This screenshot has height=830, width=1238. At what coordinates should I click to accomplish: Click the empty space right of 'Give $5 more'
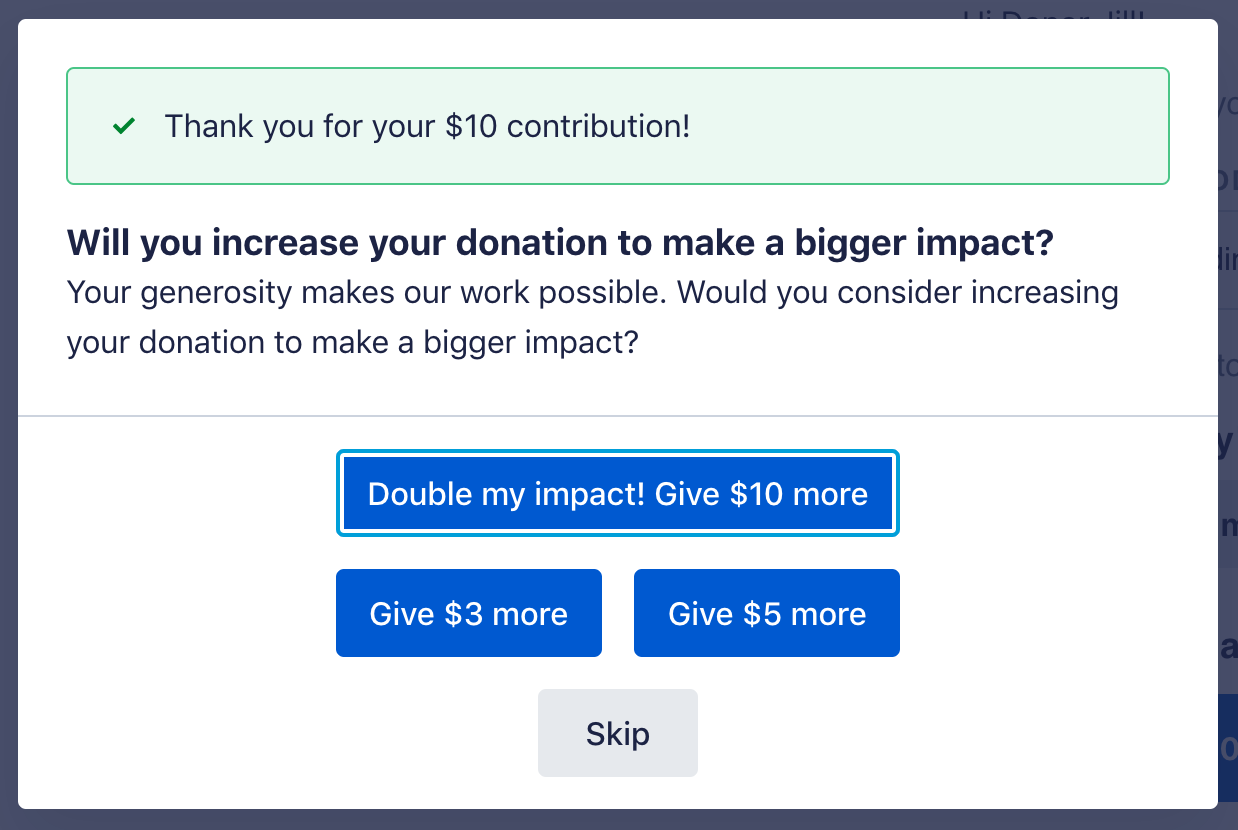tap(1050, 613)
